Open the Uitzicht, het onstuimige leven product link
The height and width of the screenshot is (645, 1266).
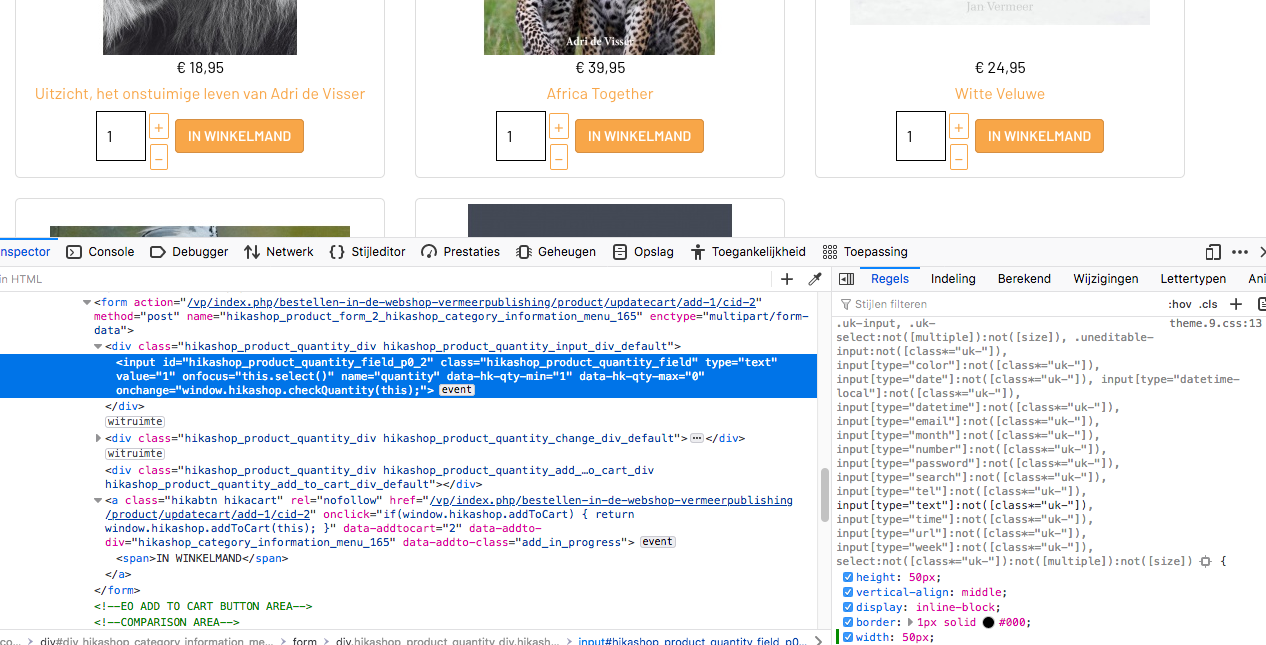200,94
